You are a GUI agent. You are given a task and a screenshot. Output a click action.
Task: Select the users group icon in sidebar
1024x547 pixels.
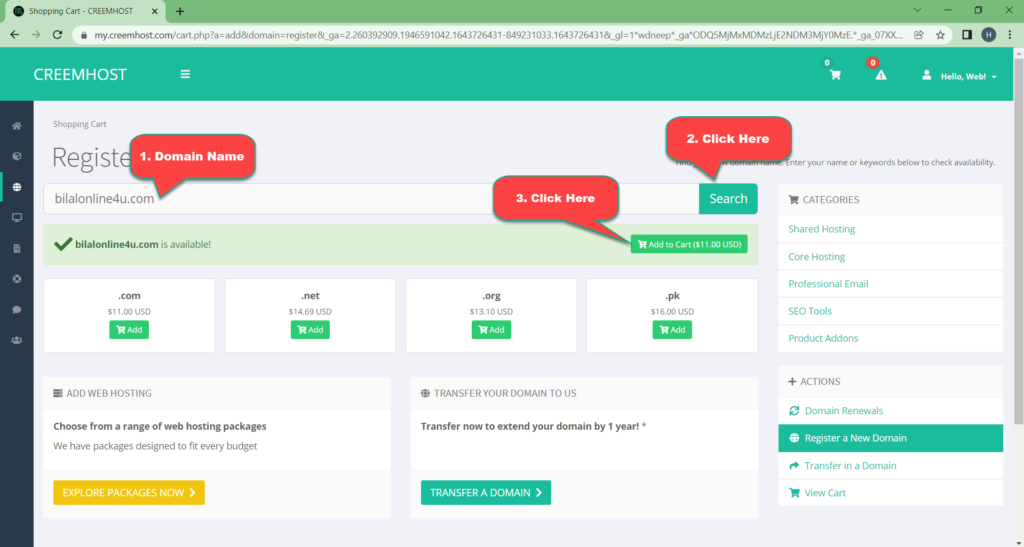point(17,340)
